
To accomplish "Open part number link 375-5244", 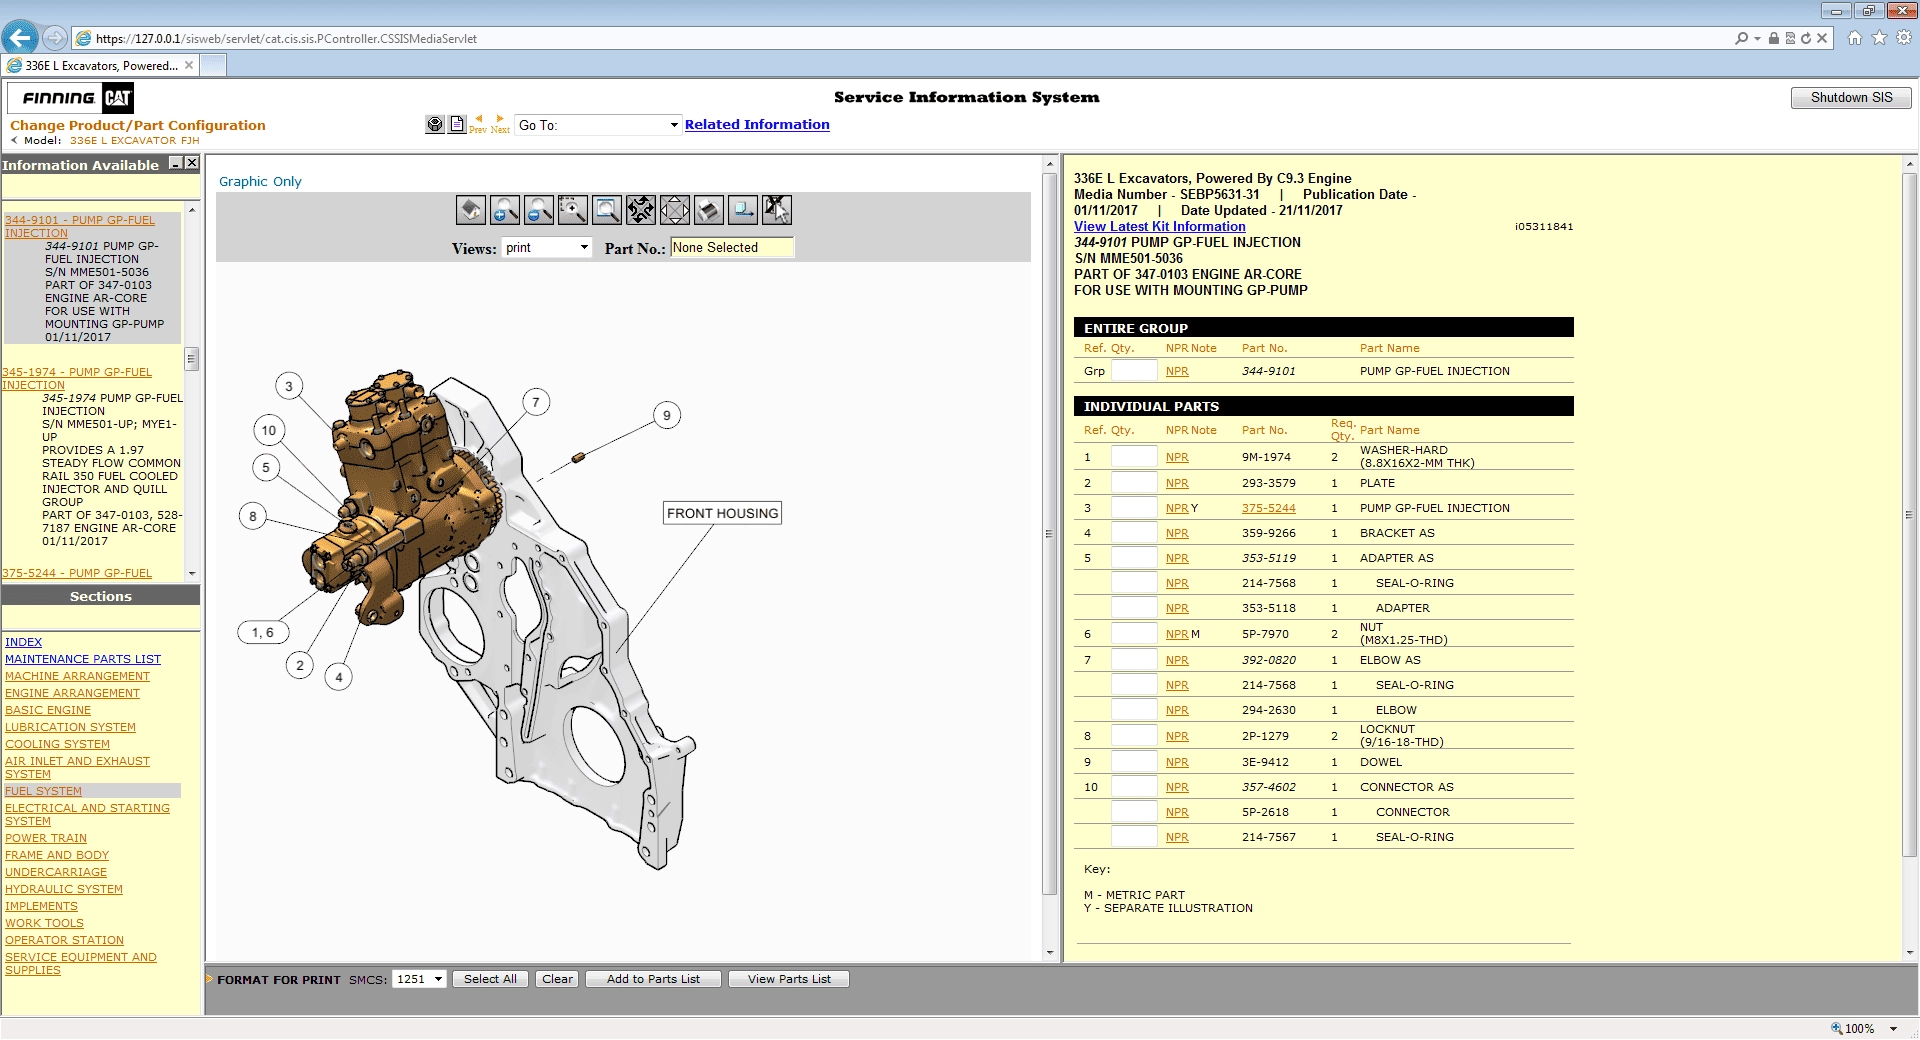I will click(x=1268, y=508).
